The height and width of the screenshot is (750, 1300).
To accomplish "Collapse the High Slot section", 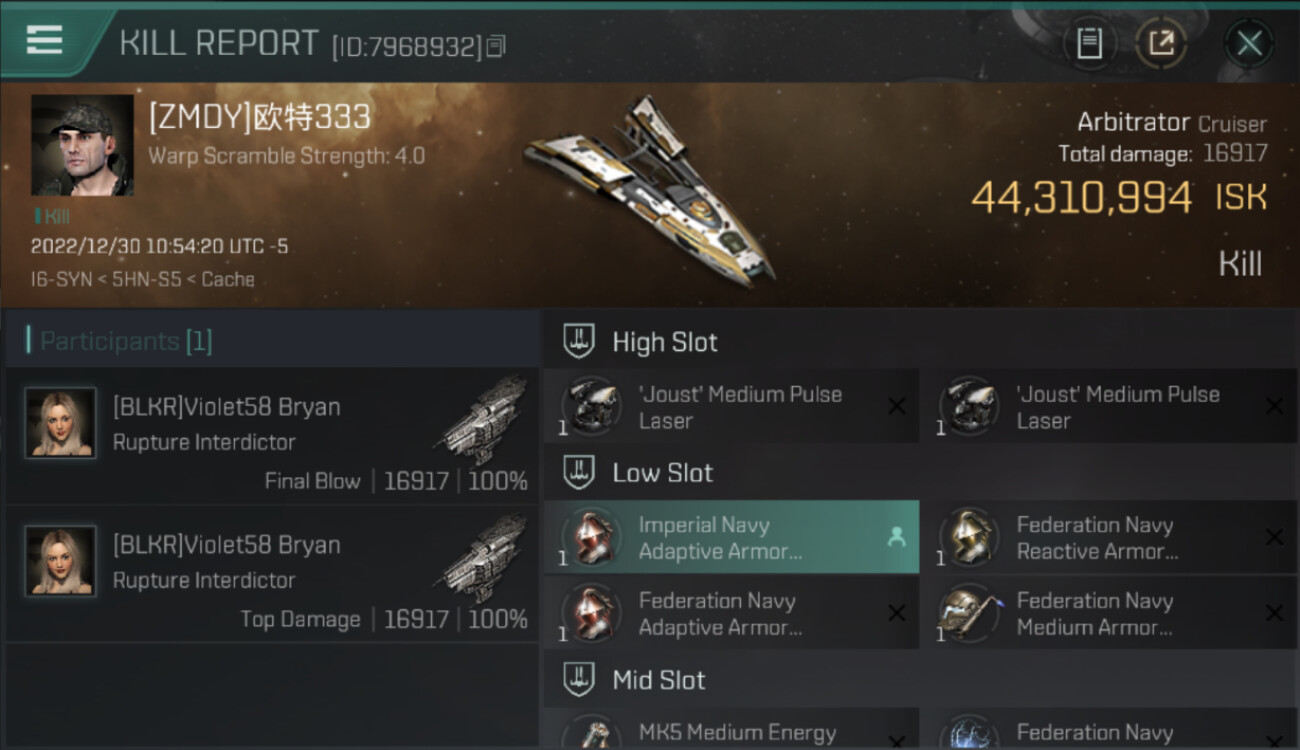I will [664, 342].
